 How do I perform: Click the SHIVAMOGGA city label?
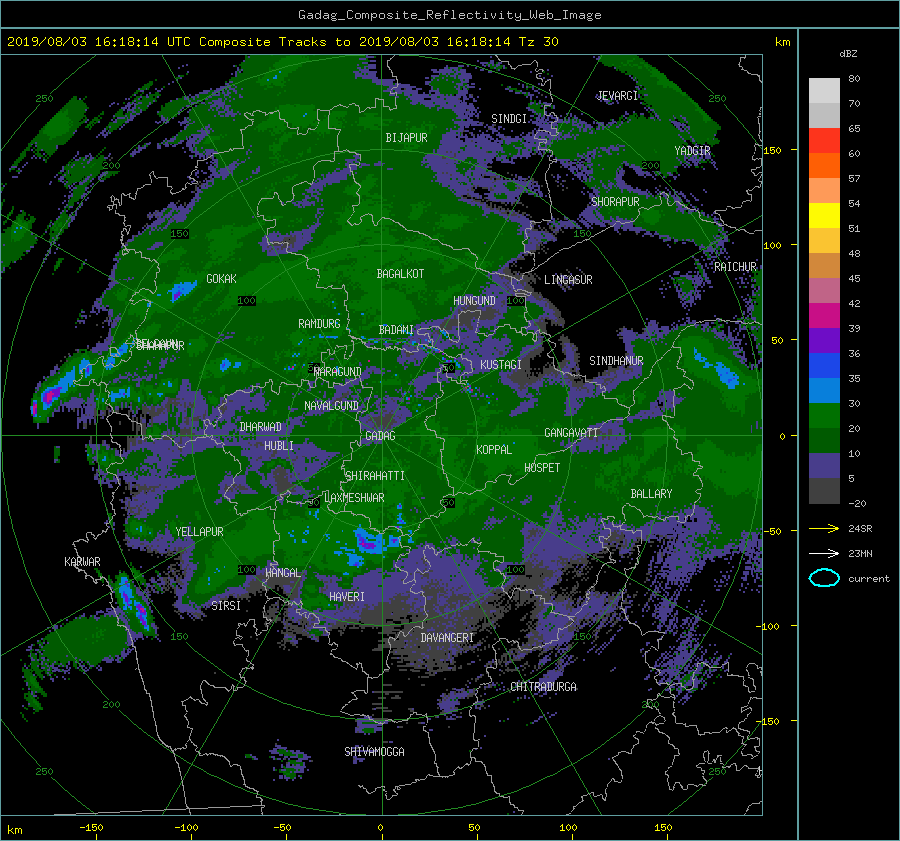(374, 752)
